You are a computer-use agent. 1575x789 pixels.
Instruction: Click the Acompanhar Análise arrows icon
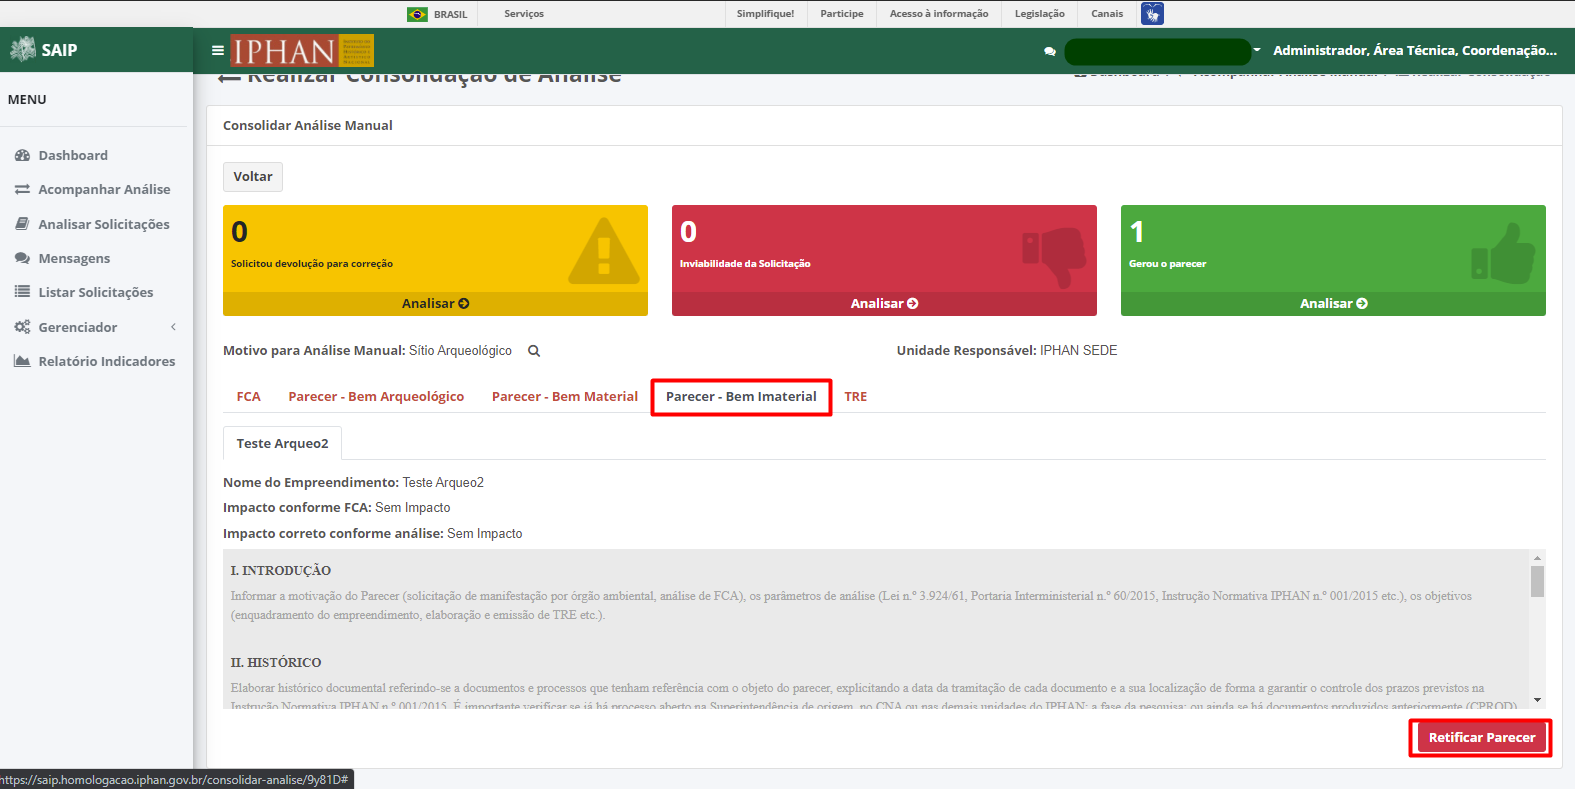[x=22, y=189]
